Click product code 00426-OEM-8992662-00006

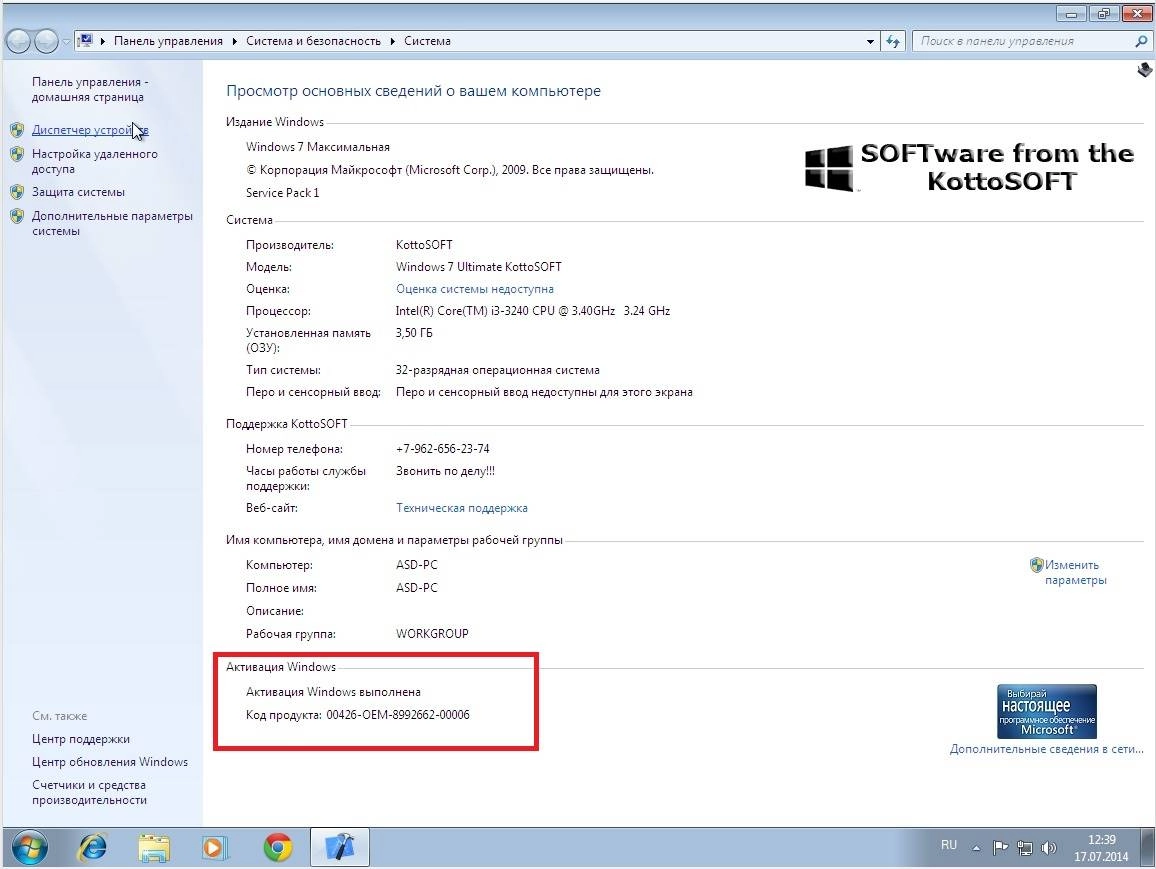(x=398, y=715)
